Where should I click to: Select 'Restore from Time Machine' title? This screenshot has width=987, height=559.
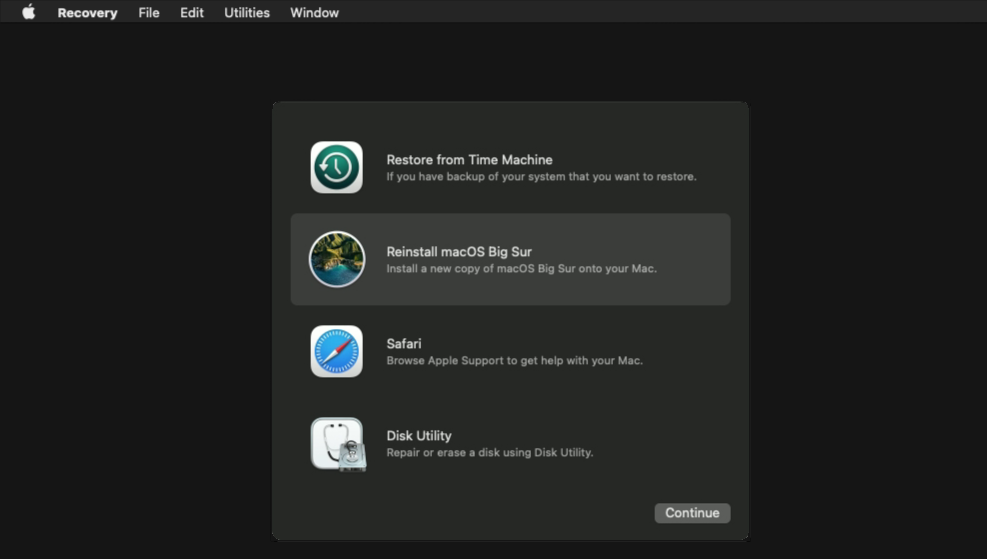(x=470, y=160)
